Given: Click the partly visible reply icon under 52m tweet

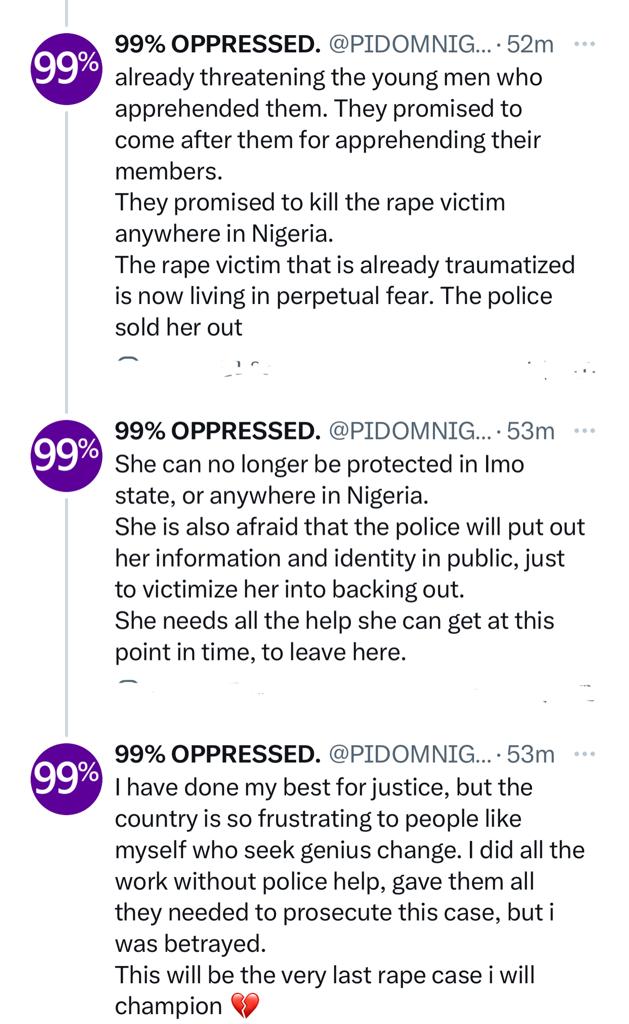Looking at the screenshot, I should [127, 361].
